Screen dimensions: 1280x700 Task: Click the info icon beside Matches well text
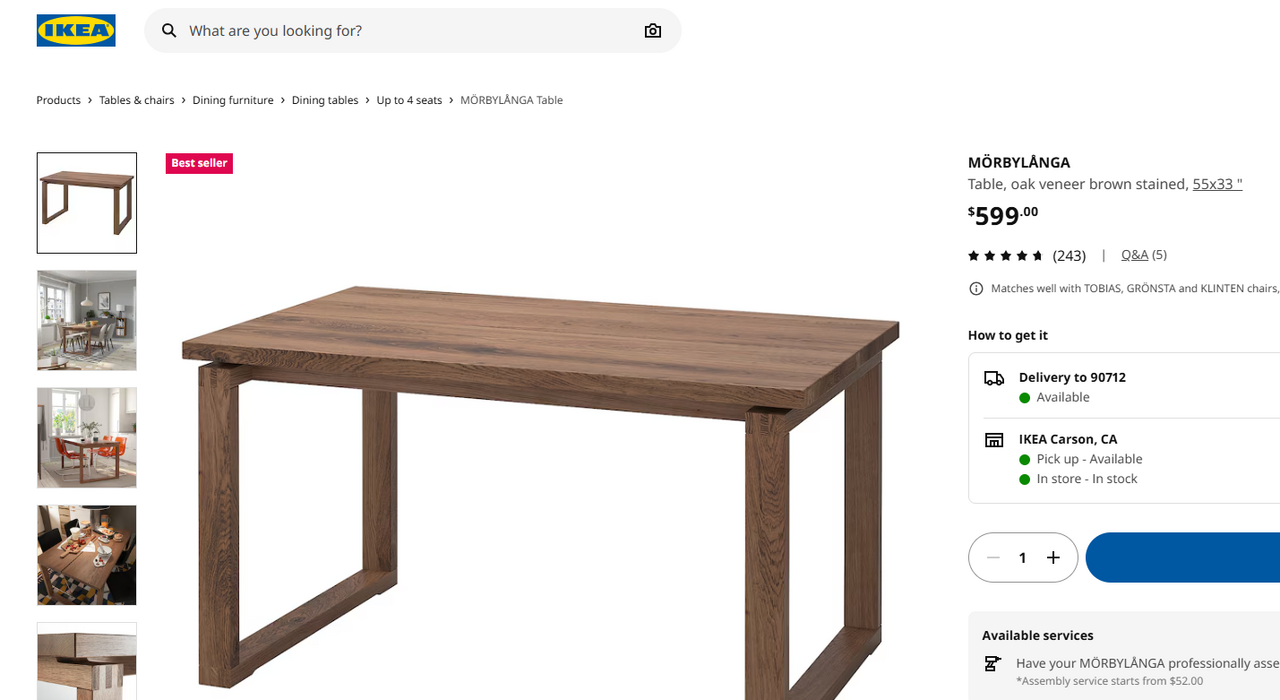[x=976, y=288]
